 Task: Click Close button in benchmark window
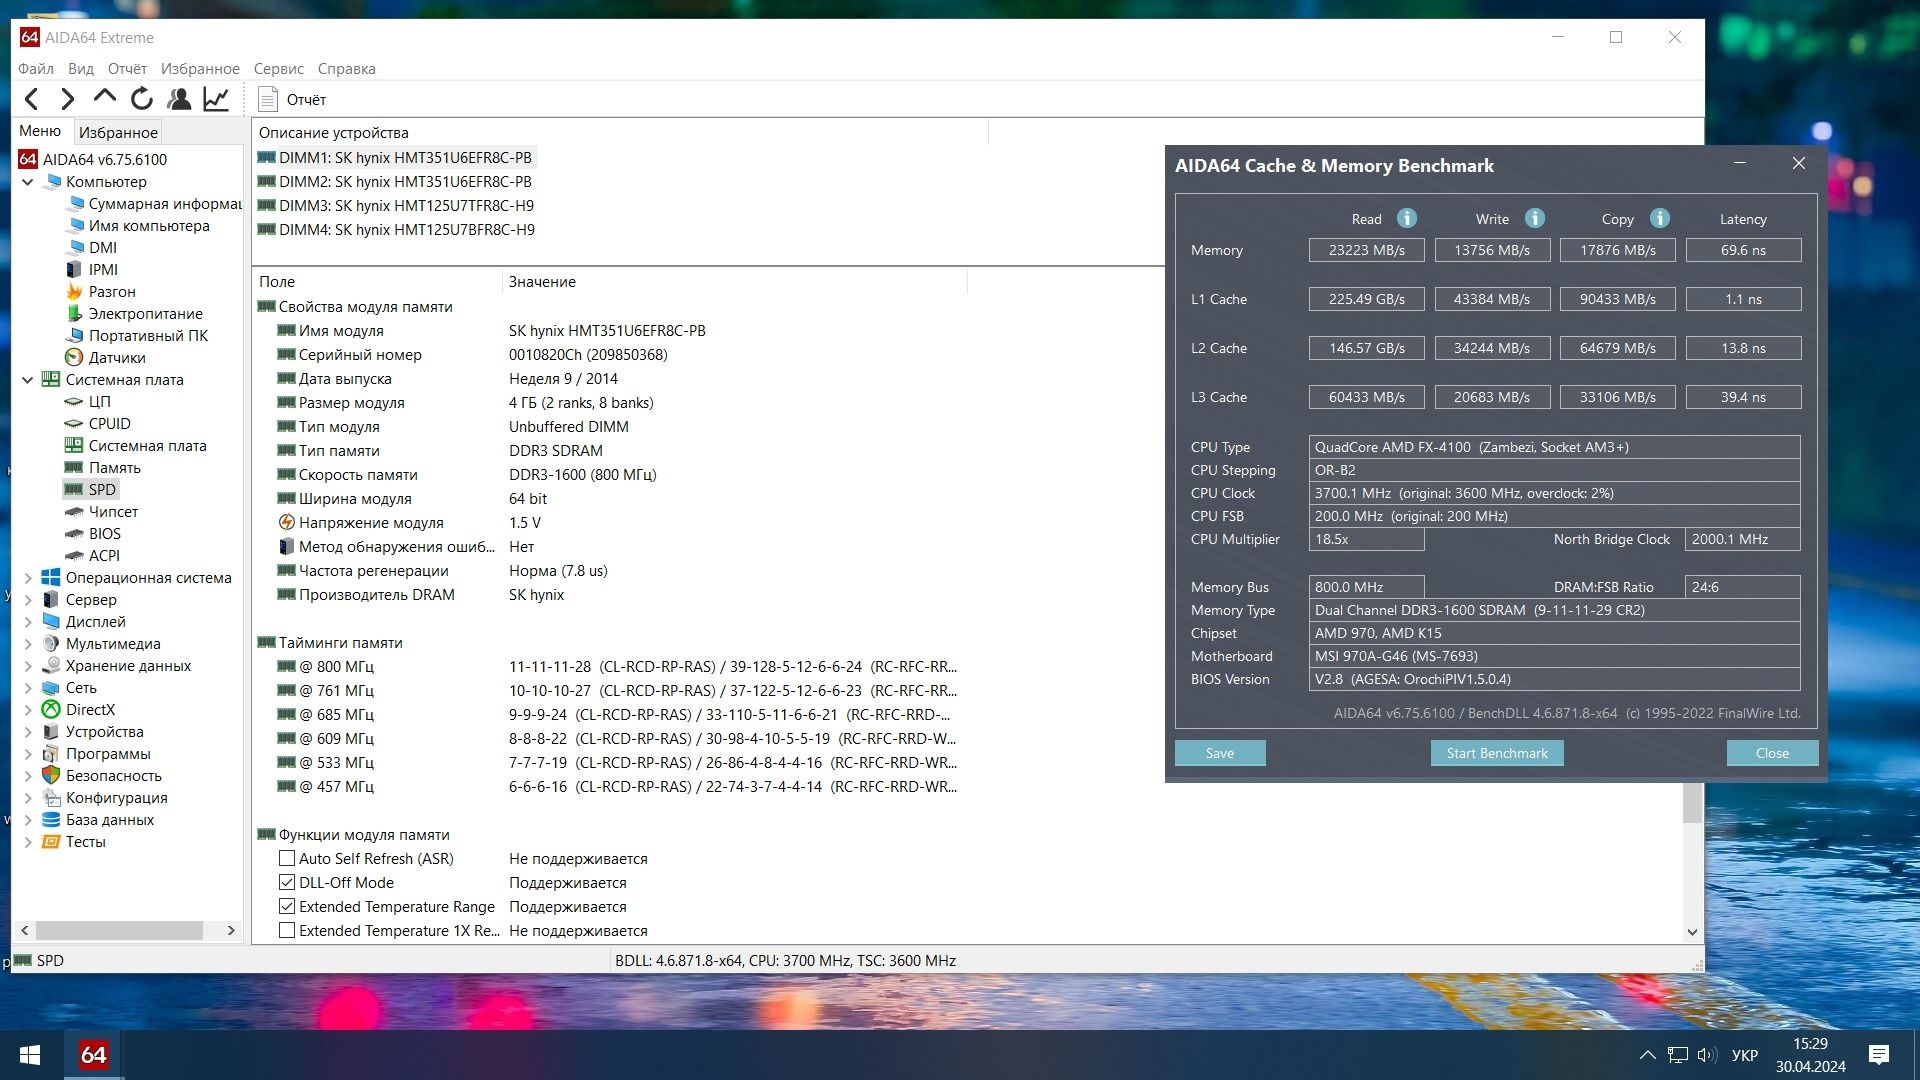coord(1772,753)
